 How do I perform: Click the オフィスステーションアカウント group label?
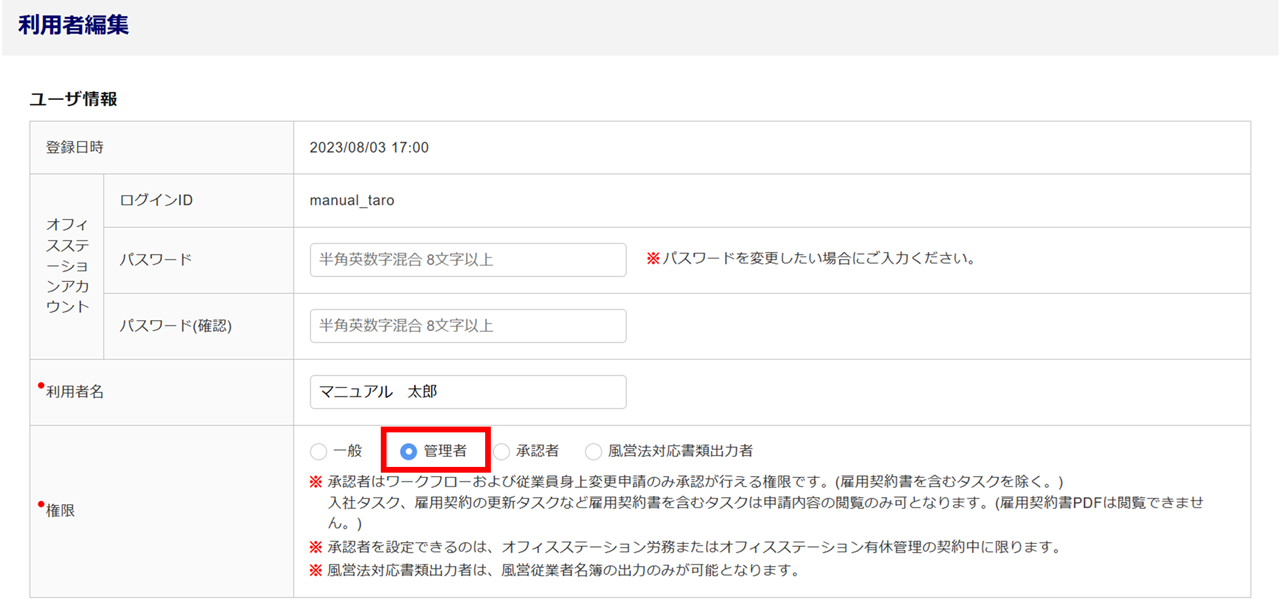tap(67, 266)
